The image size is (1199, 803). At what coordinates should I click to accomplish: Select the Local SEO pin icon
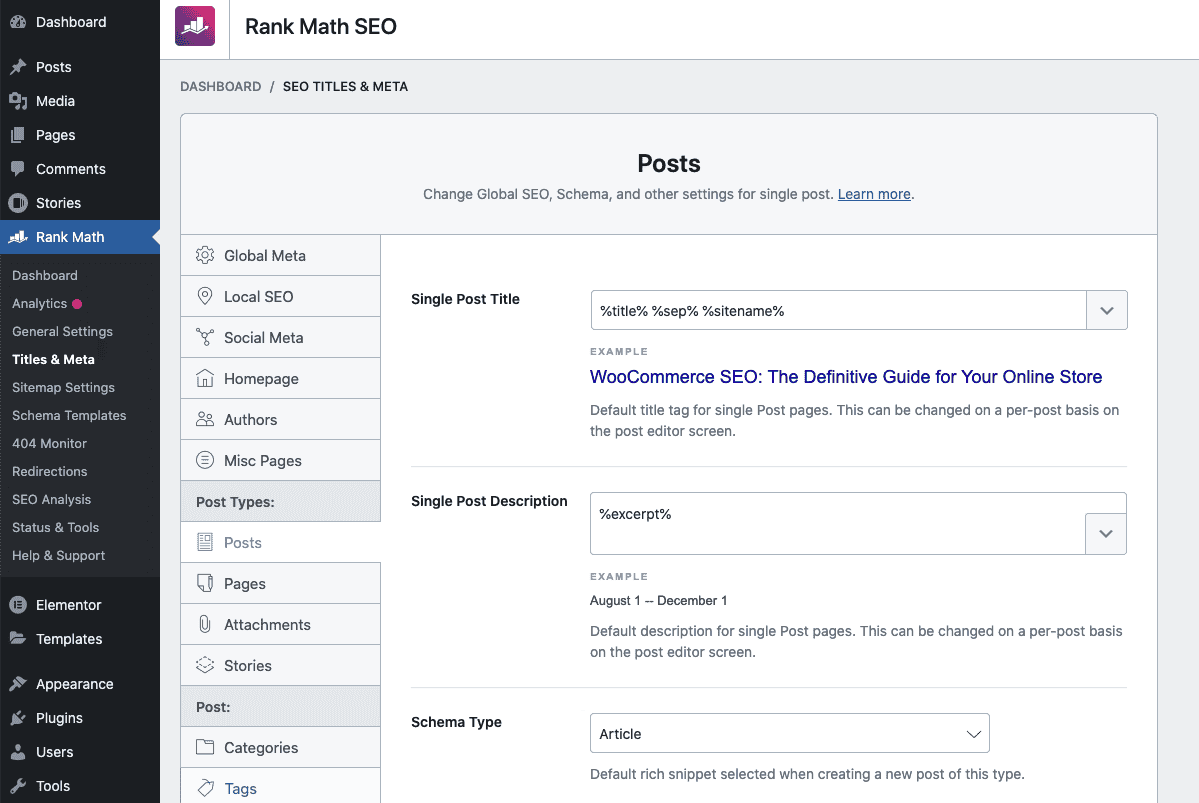click(205, 296)
